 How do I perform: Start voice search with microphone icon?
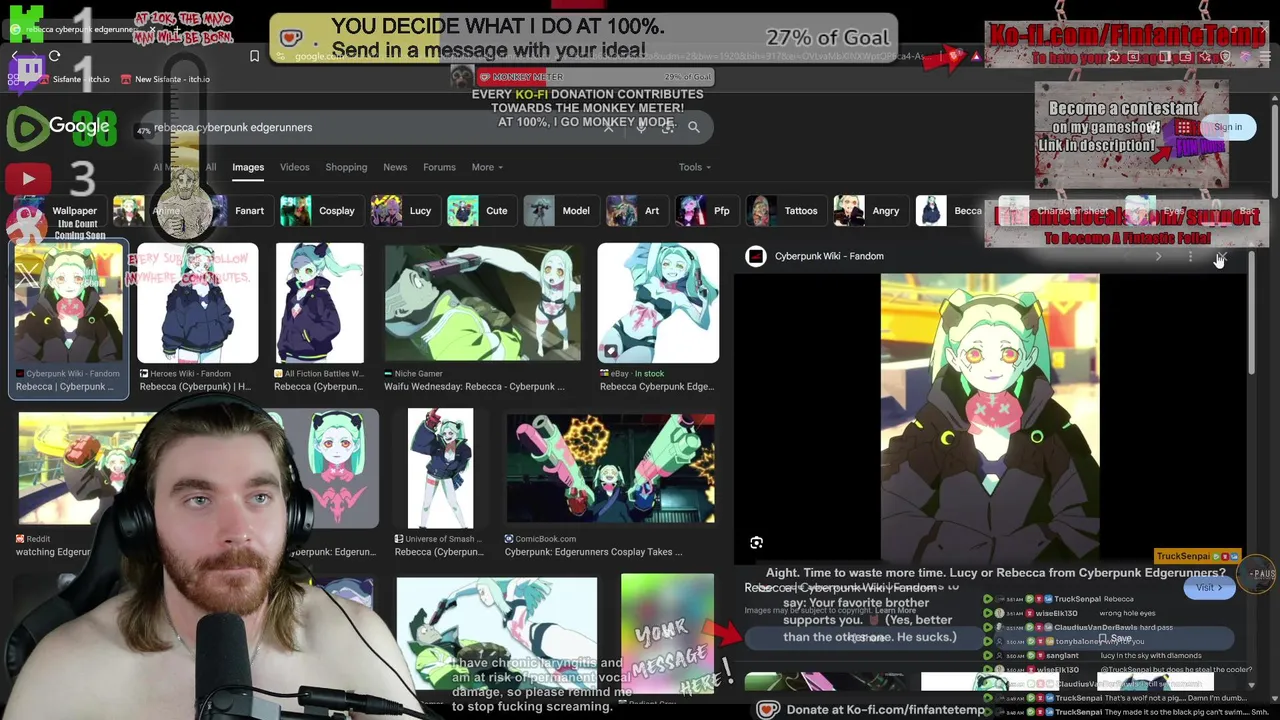pos(641,127)
